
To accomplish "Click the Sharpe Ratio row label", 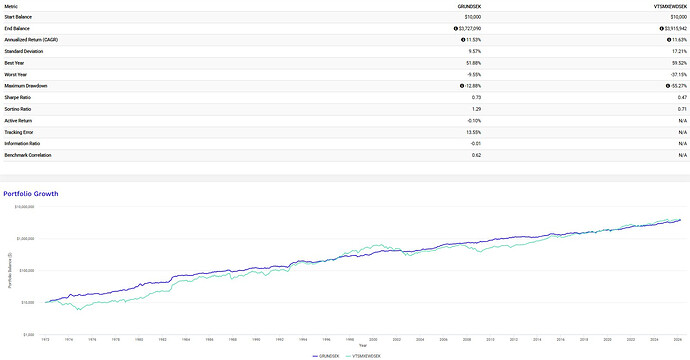I will [x=18, y=97].
